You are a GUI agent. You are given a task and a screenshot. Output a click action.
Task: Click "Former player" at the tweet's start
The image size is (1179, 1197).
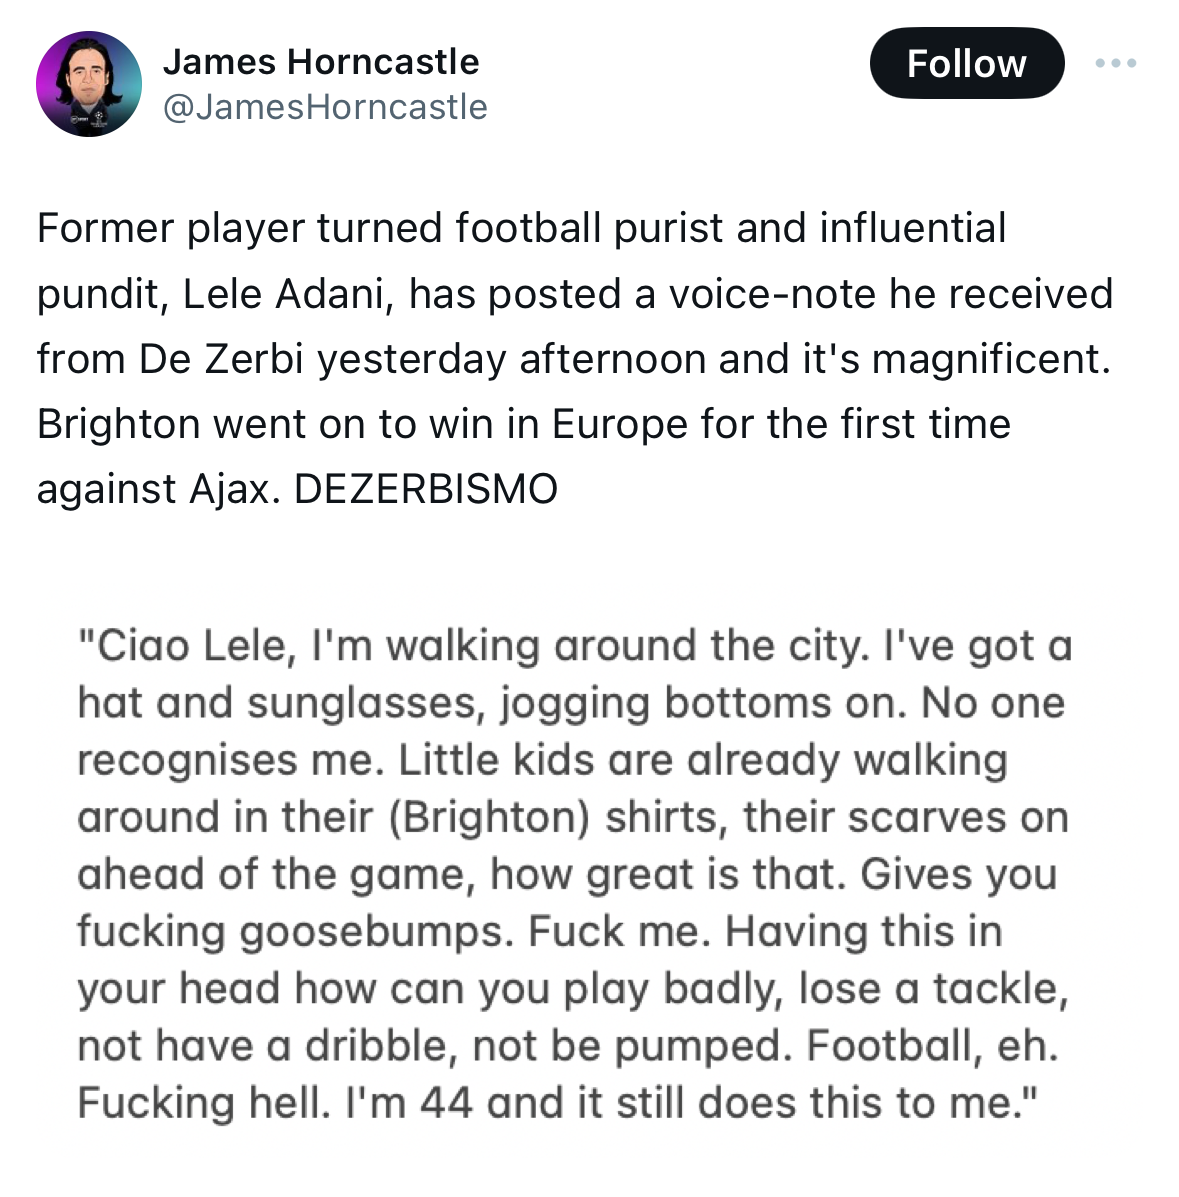click(170, 228)
